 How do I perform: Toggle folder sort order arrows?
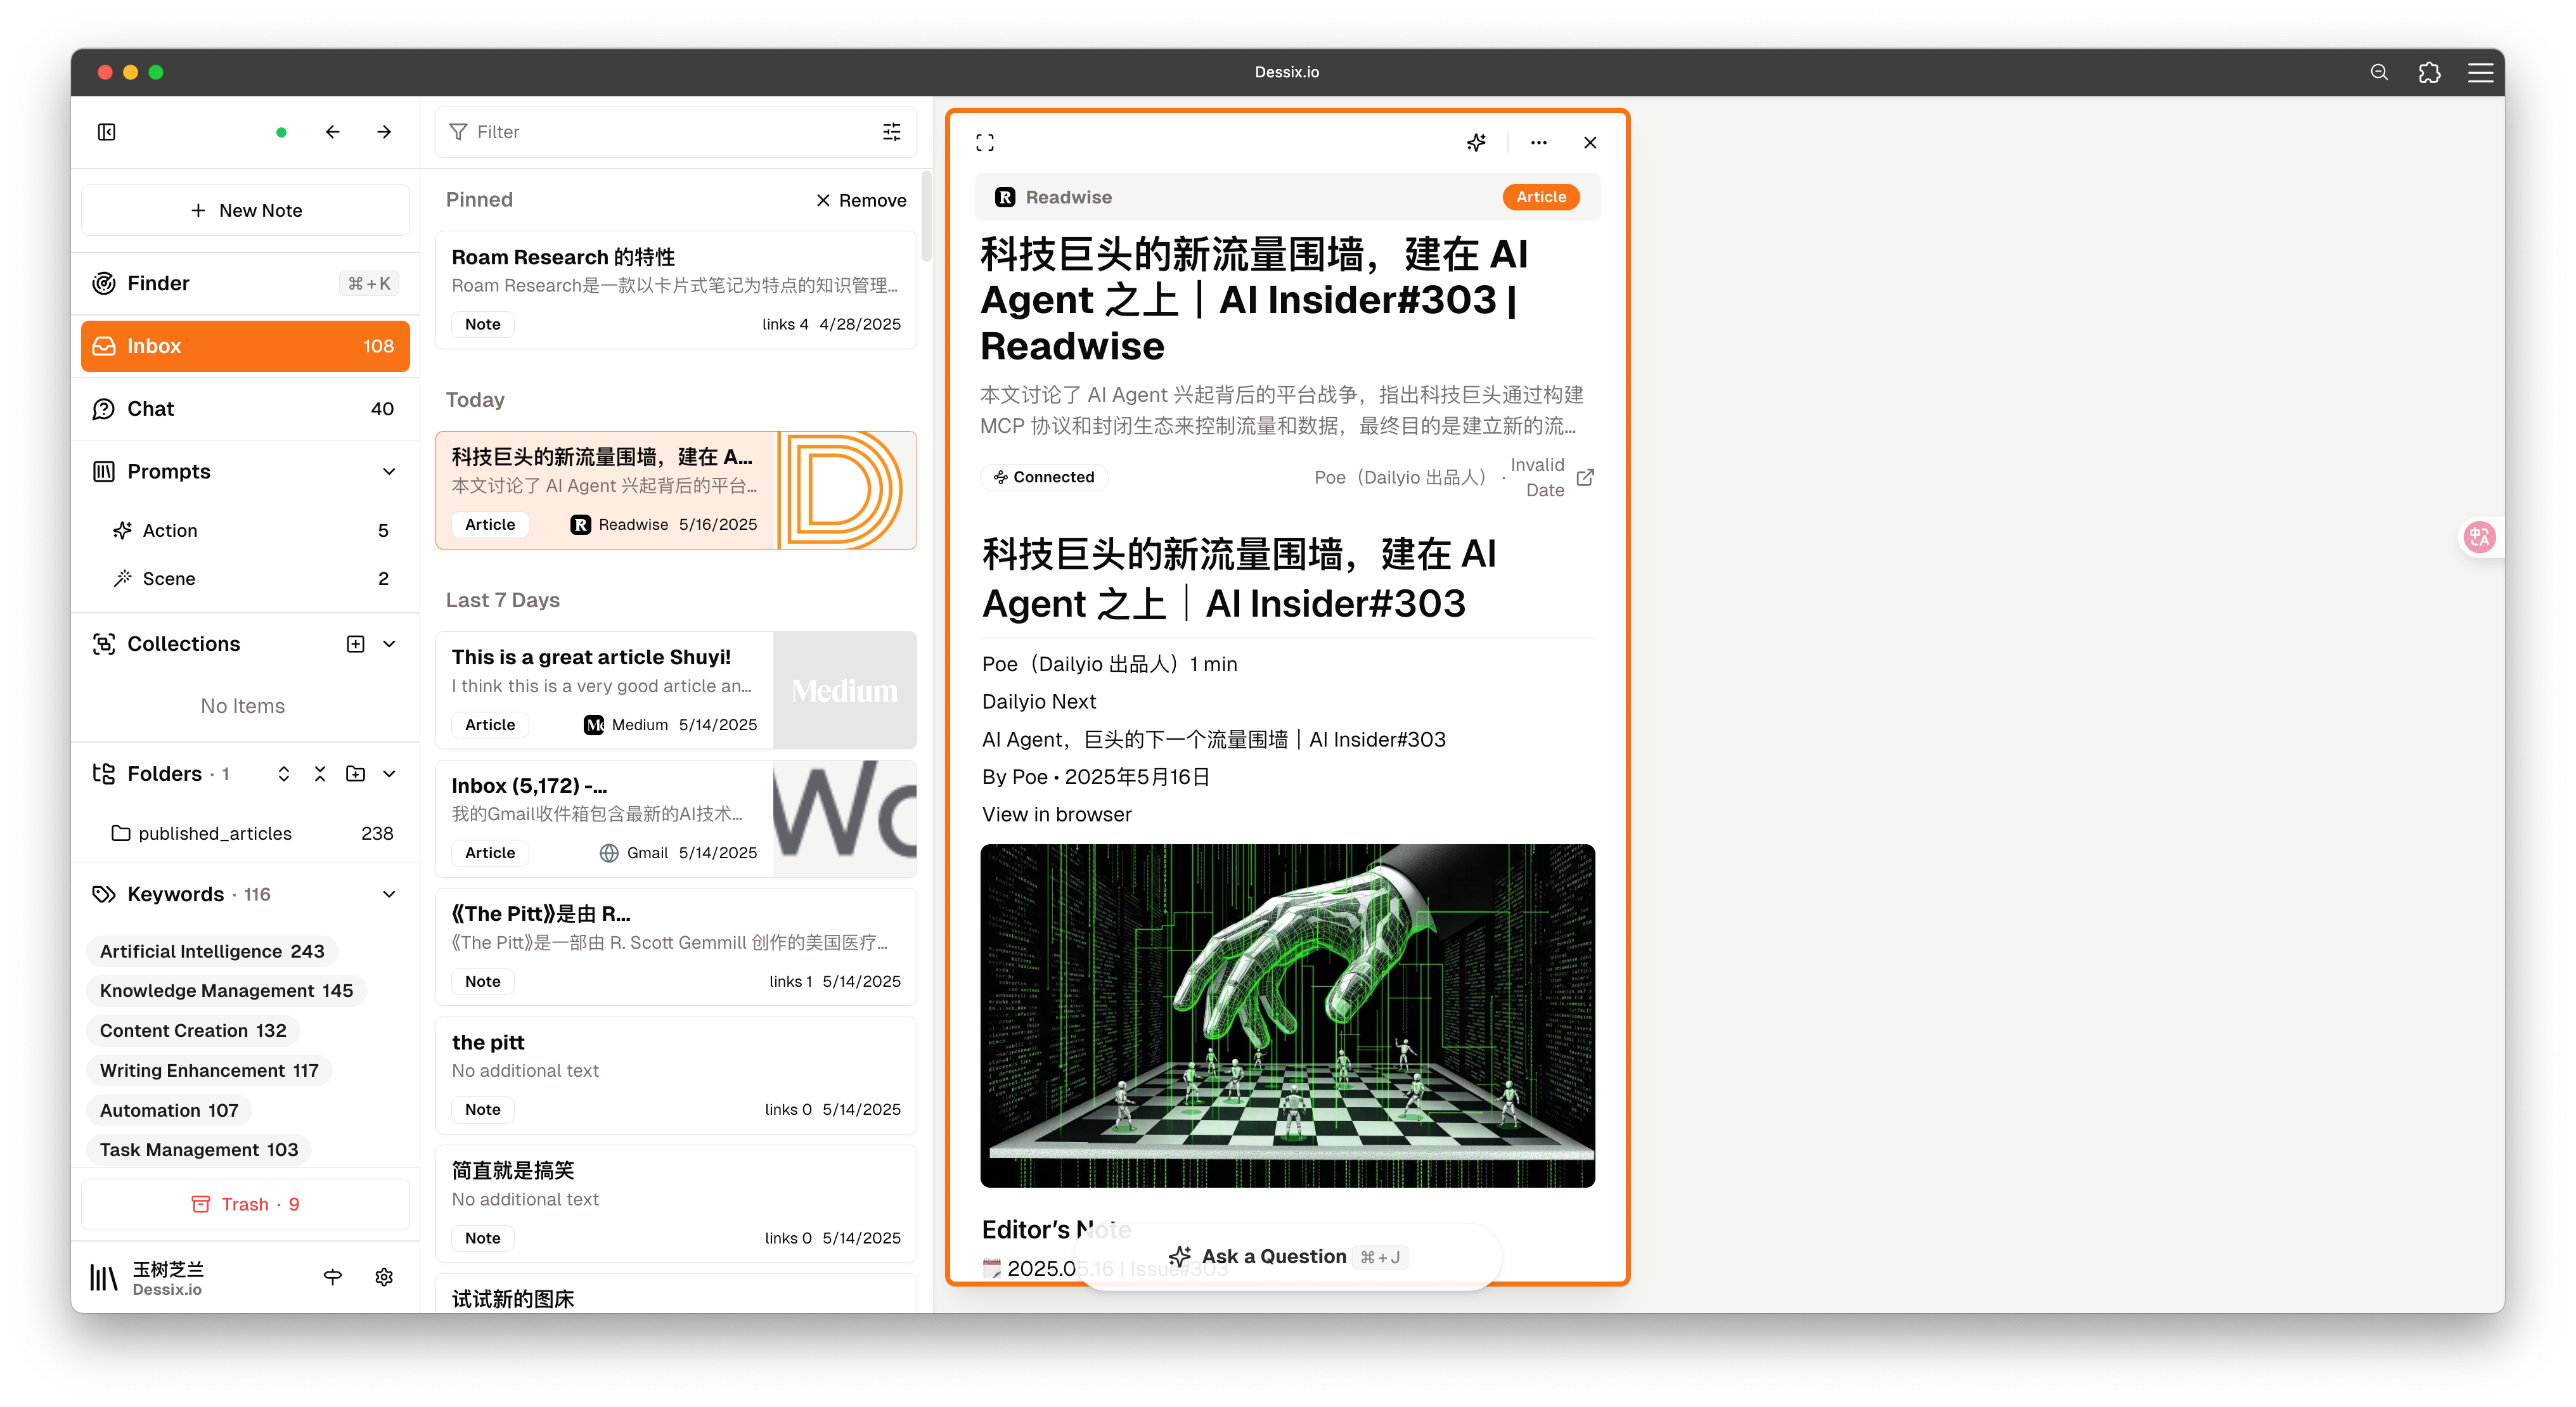284,774
